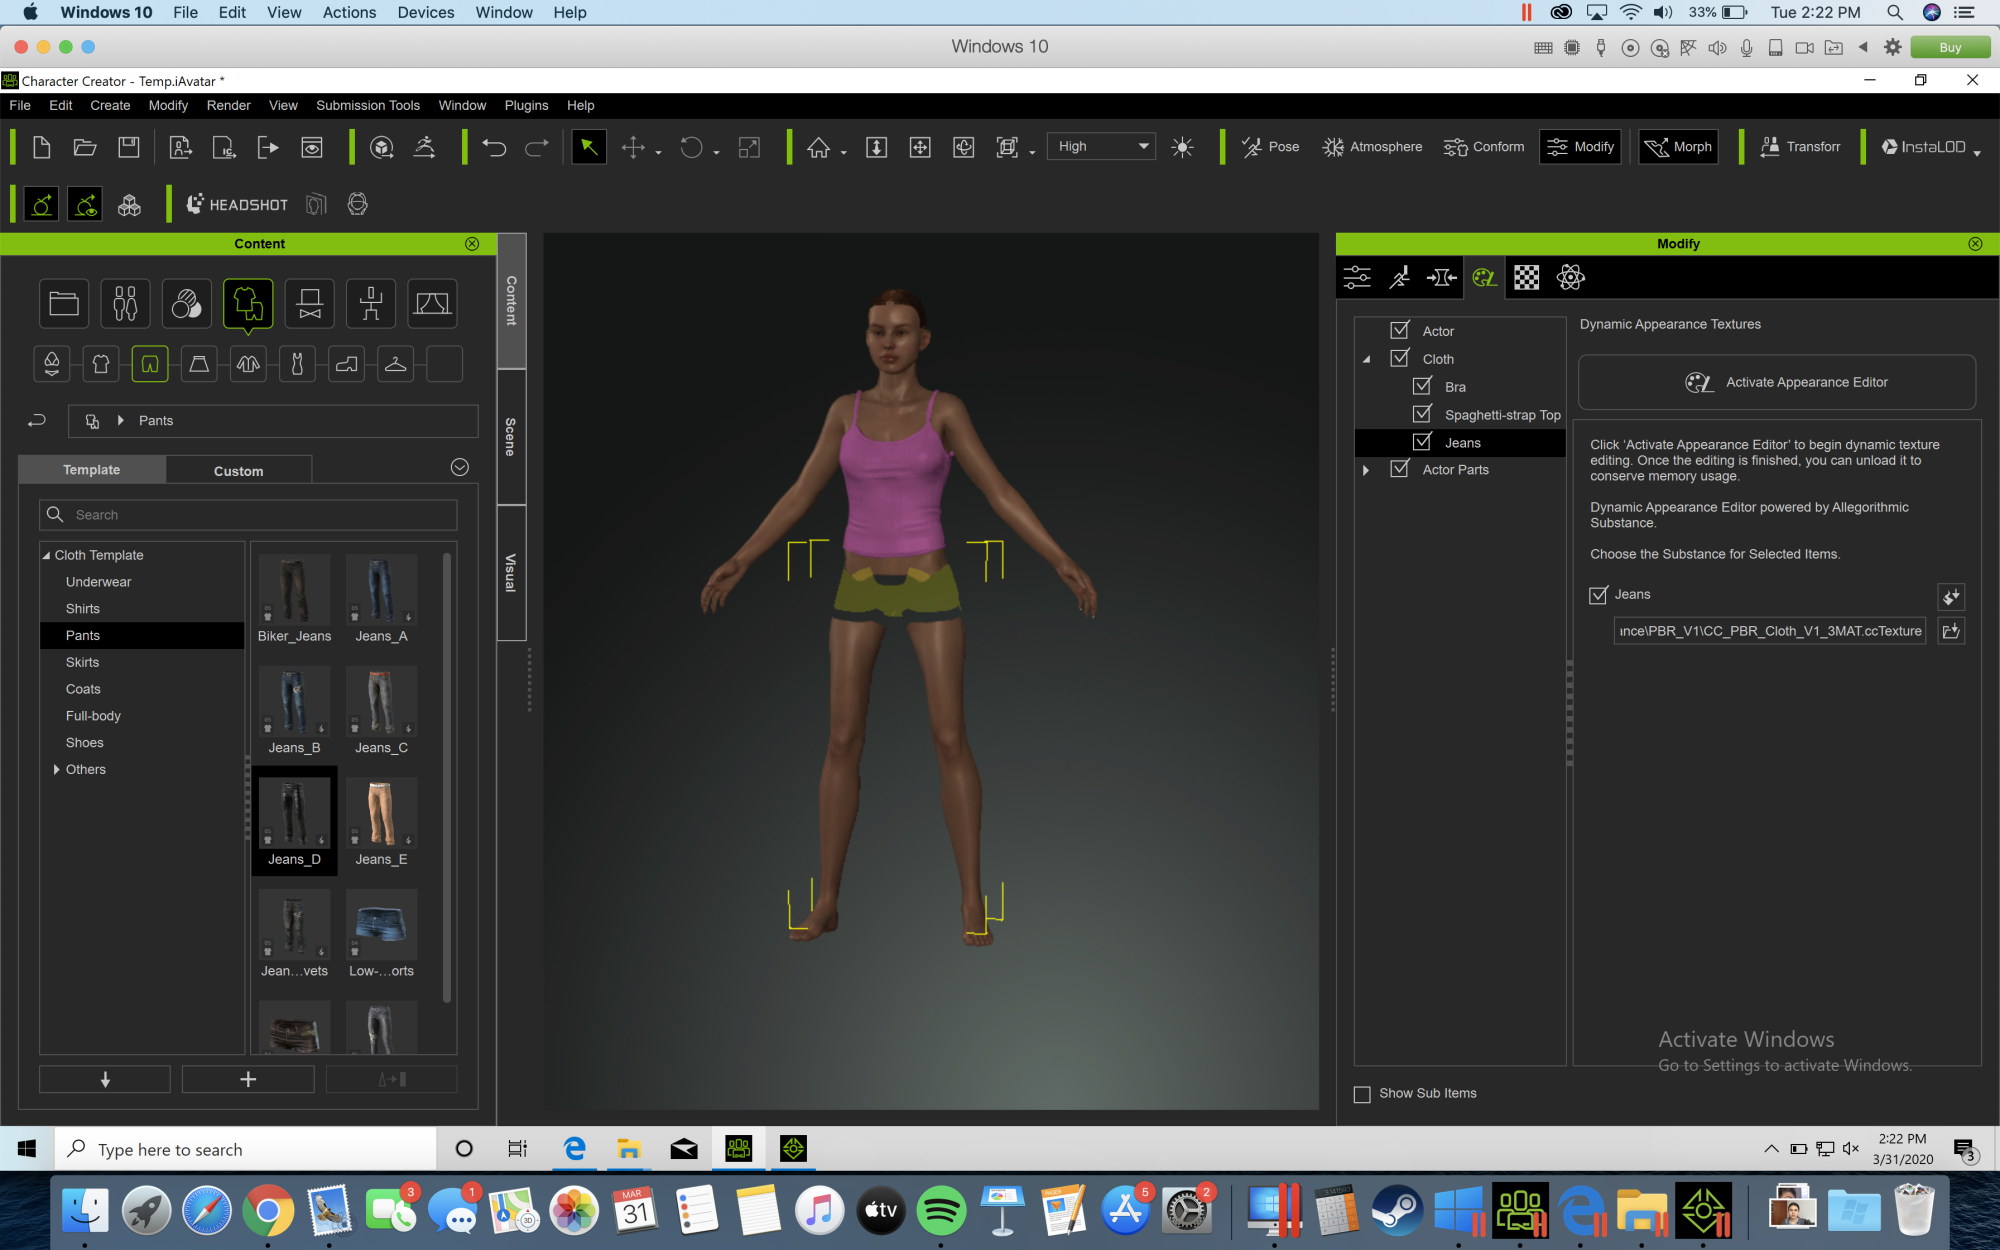Collapse the Cloth node in Modify tree
Image resolution: width=2000 pixels, height=1250 pixels.
[1366, 359]
